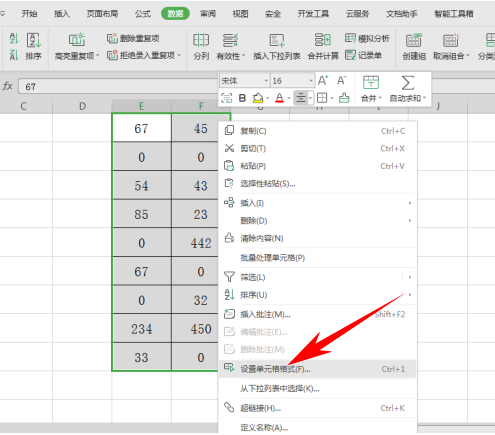Choose 复制(C) from context menu
The height and width of the screenshot is (435, 495).
coord(317,131)
